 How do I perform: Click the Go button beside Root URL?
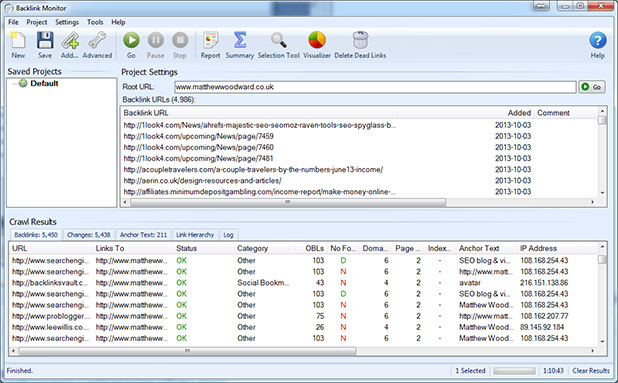592,87
